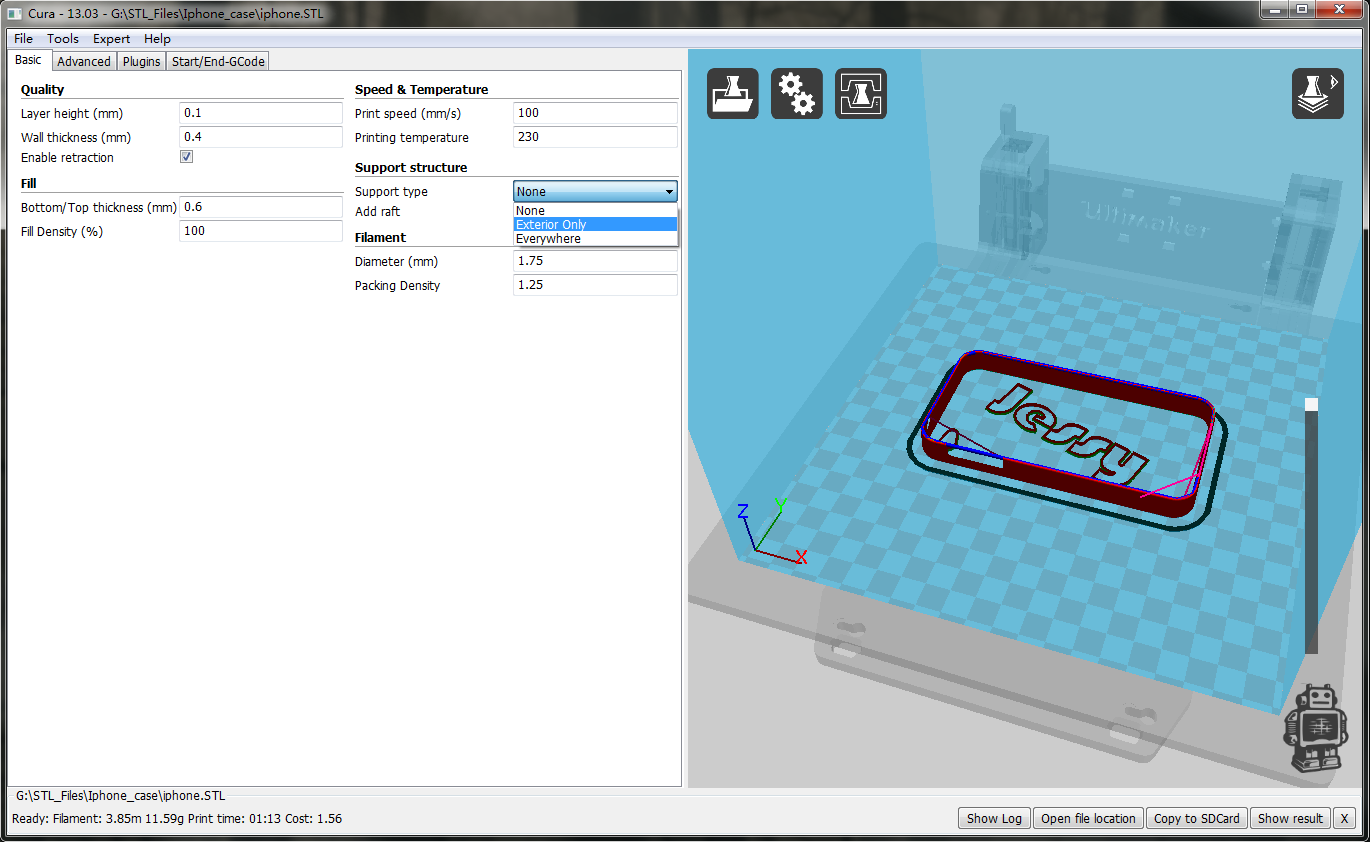Click the Layer height input field

(x=261, y=113)
